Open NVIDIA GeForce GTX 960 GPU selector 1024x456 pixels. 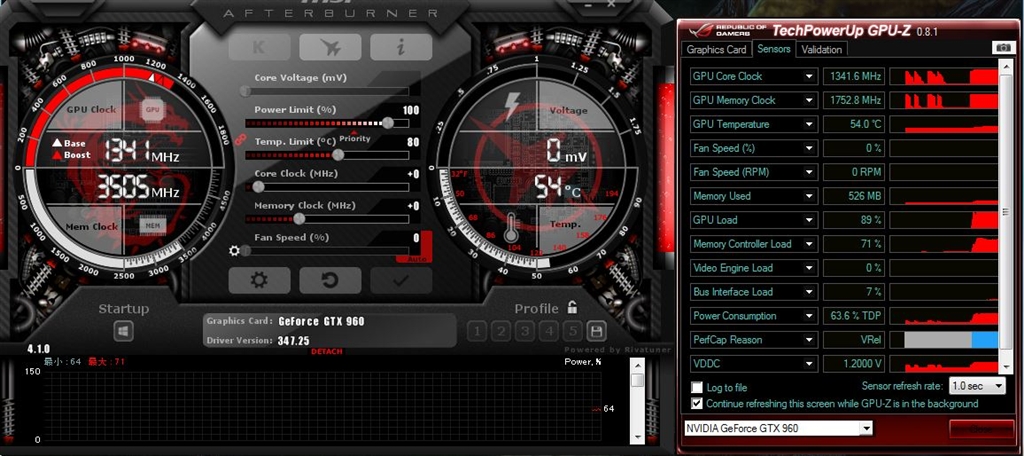tap(778, 429)
